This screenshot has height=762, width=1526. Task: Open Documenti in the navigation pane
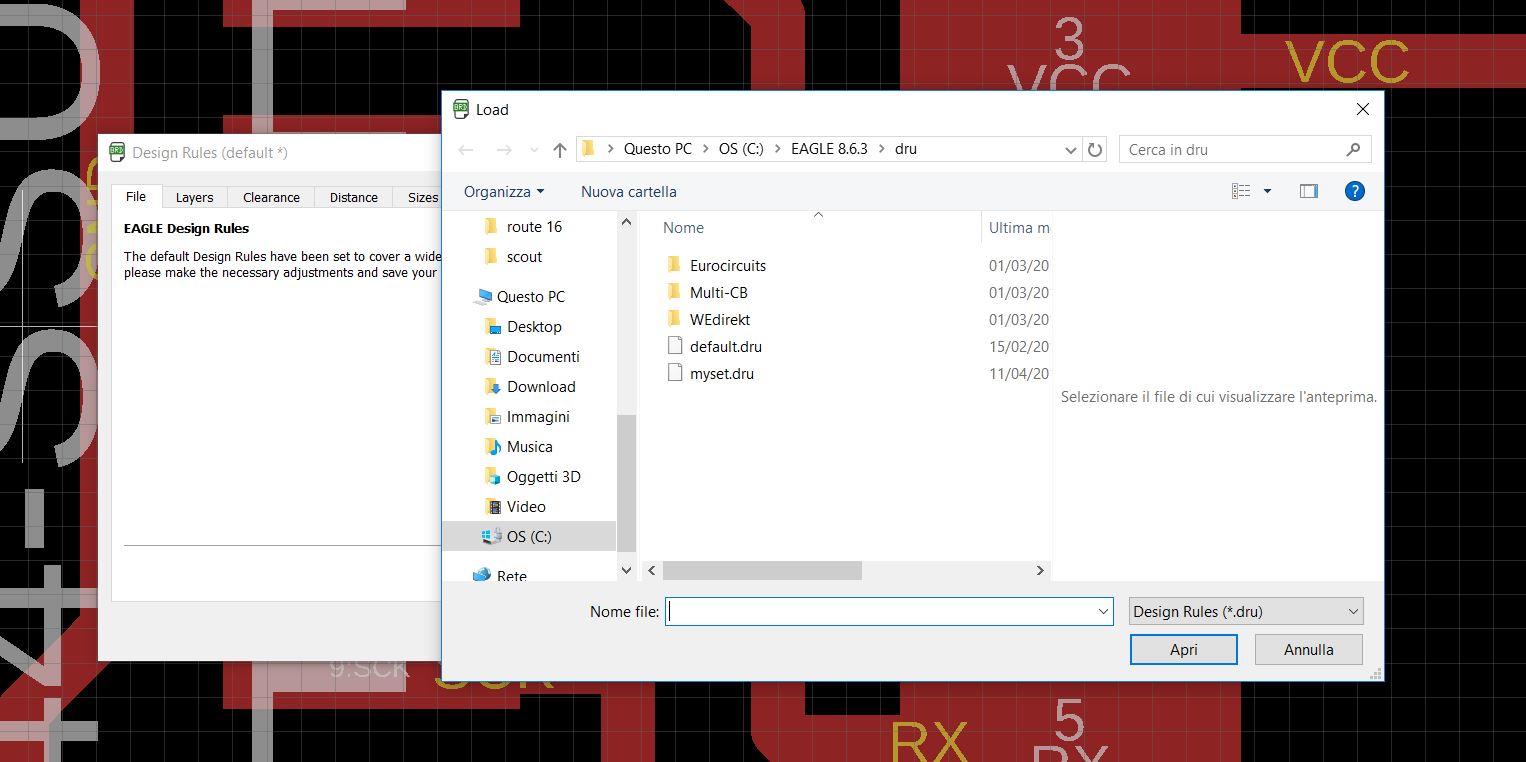tap(543, 357)
